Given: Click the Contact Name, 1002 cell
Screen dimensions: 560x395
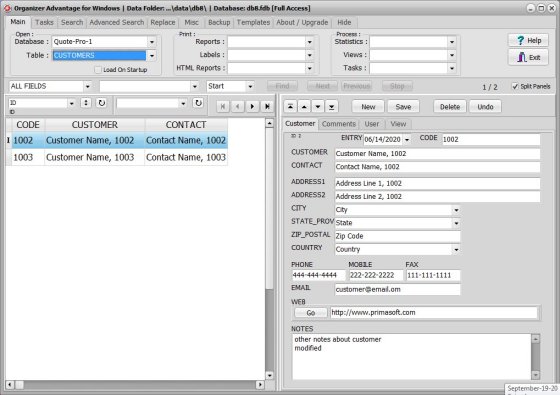Looking at the screenshot, I should (x=186, y=140).
